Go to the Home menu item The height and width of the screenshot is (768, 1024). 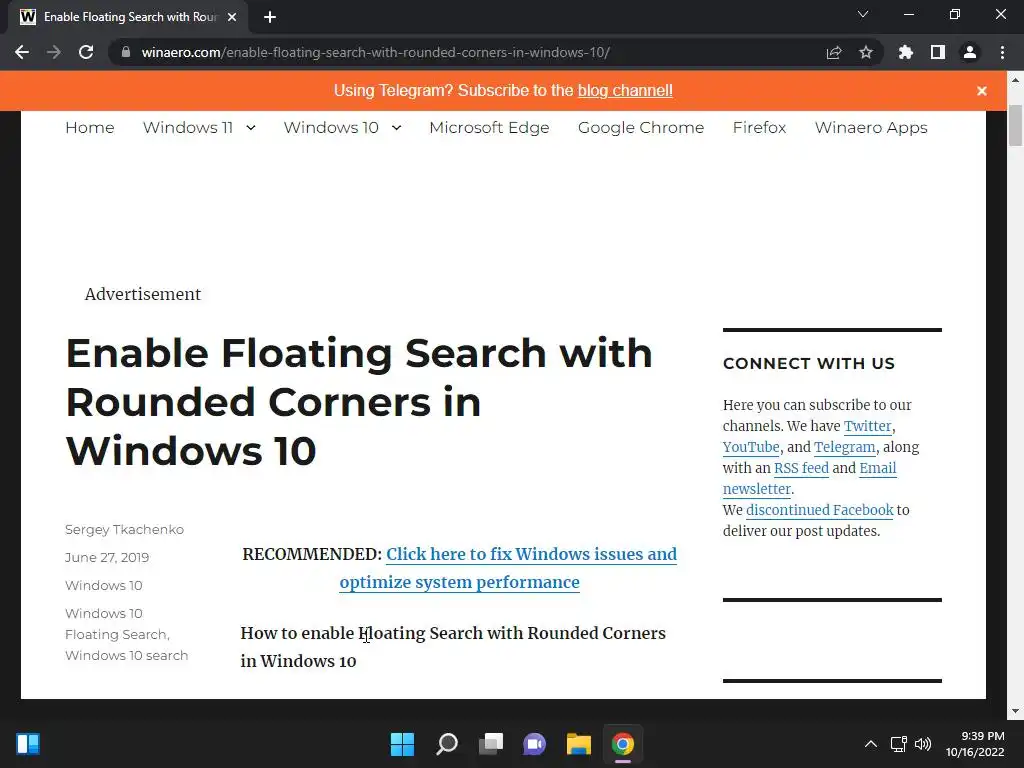point(89,127)
